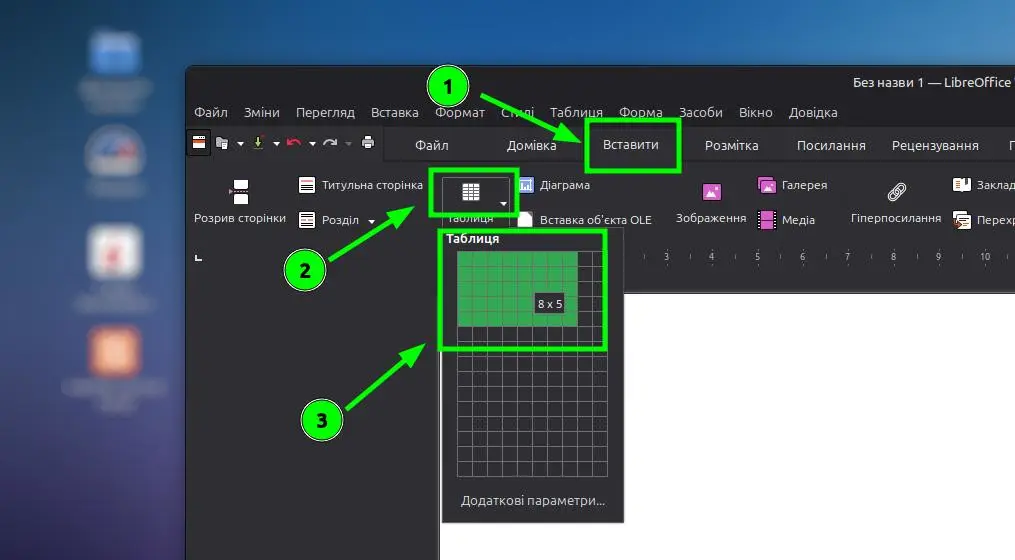
Task: Open the Перегляд menu
Action: coord(325,113)
